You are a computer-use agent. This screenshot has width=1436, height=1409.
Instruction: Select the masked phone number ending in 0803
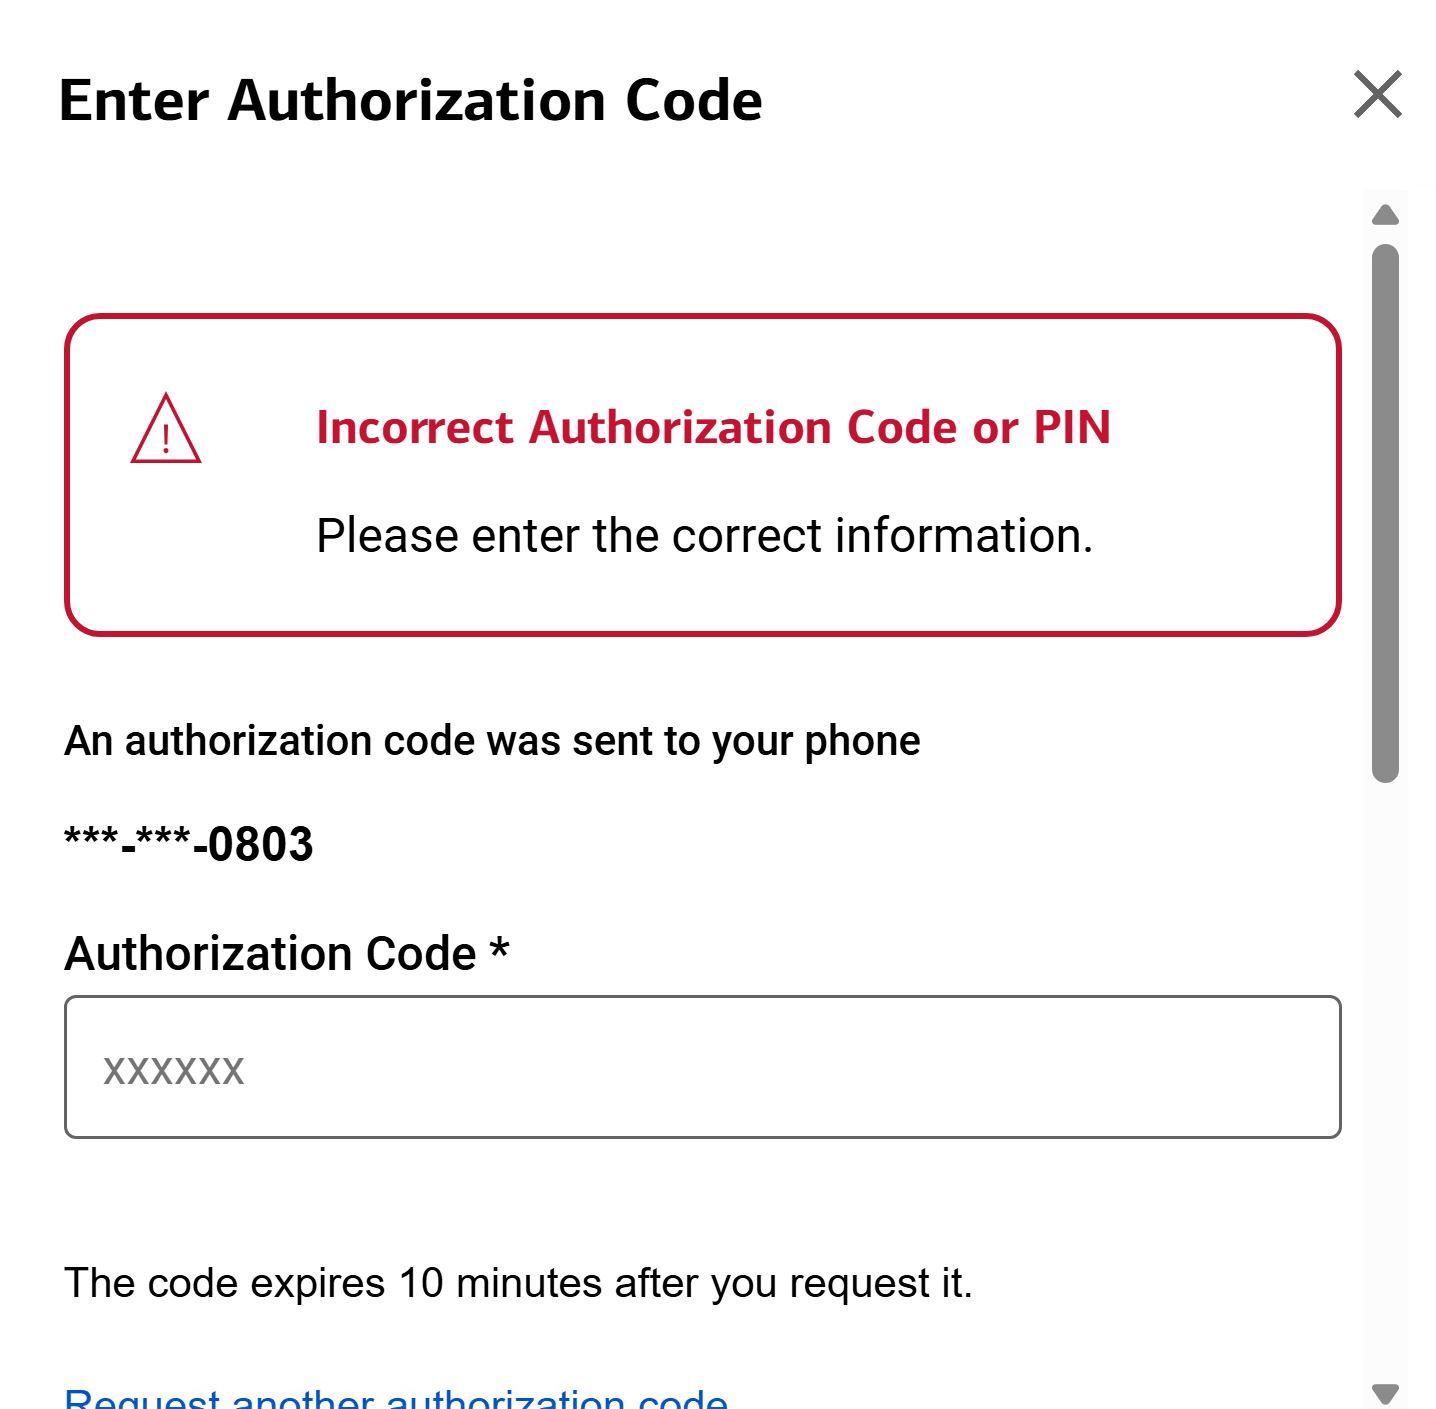(x=189, y=845)
